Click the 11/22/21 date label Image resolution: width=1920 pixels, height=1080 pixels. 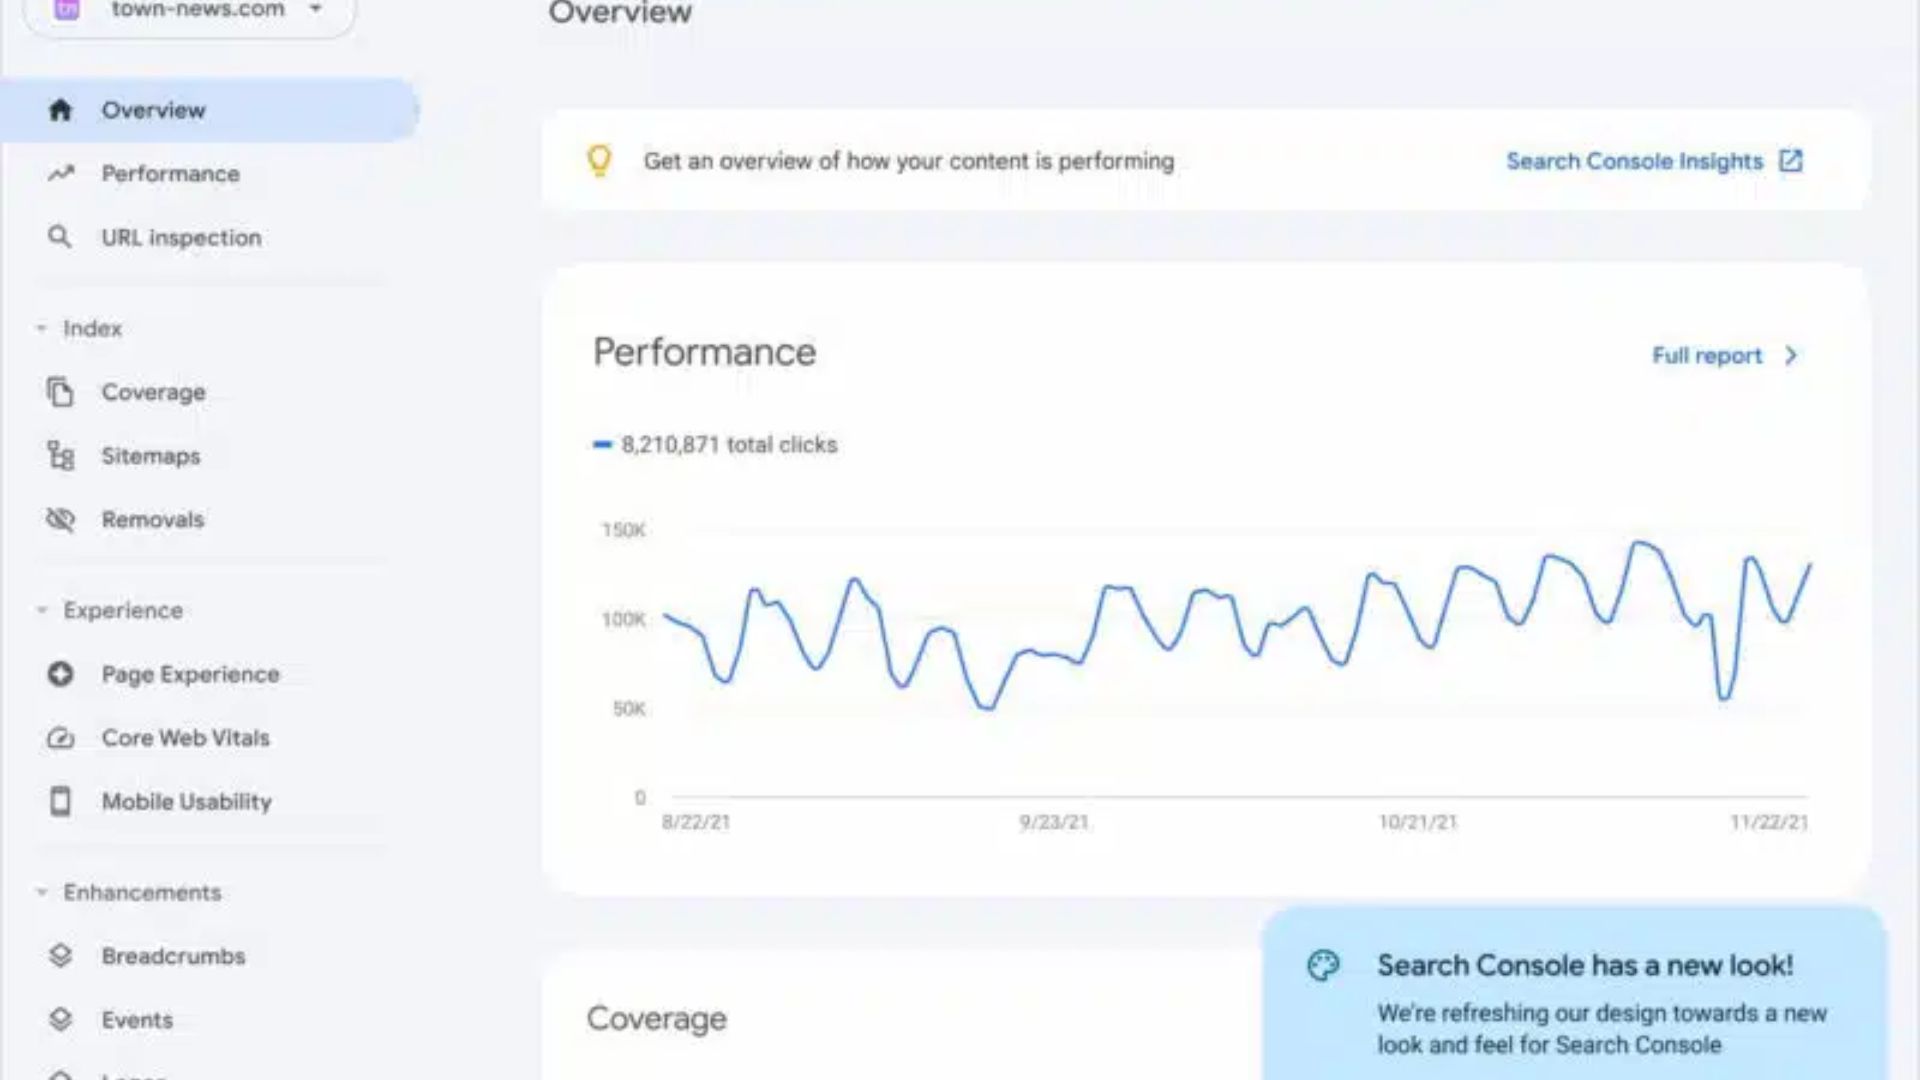click(1769, 822)
